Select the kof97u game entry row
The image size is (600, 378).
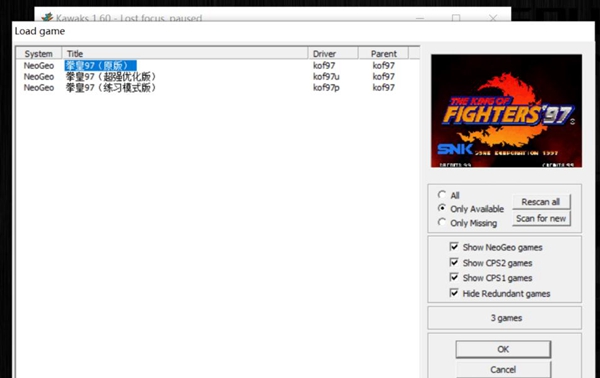pos(218,77)
